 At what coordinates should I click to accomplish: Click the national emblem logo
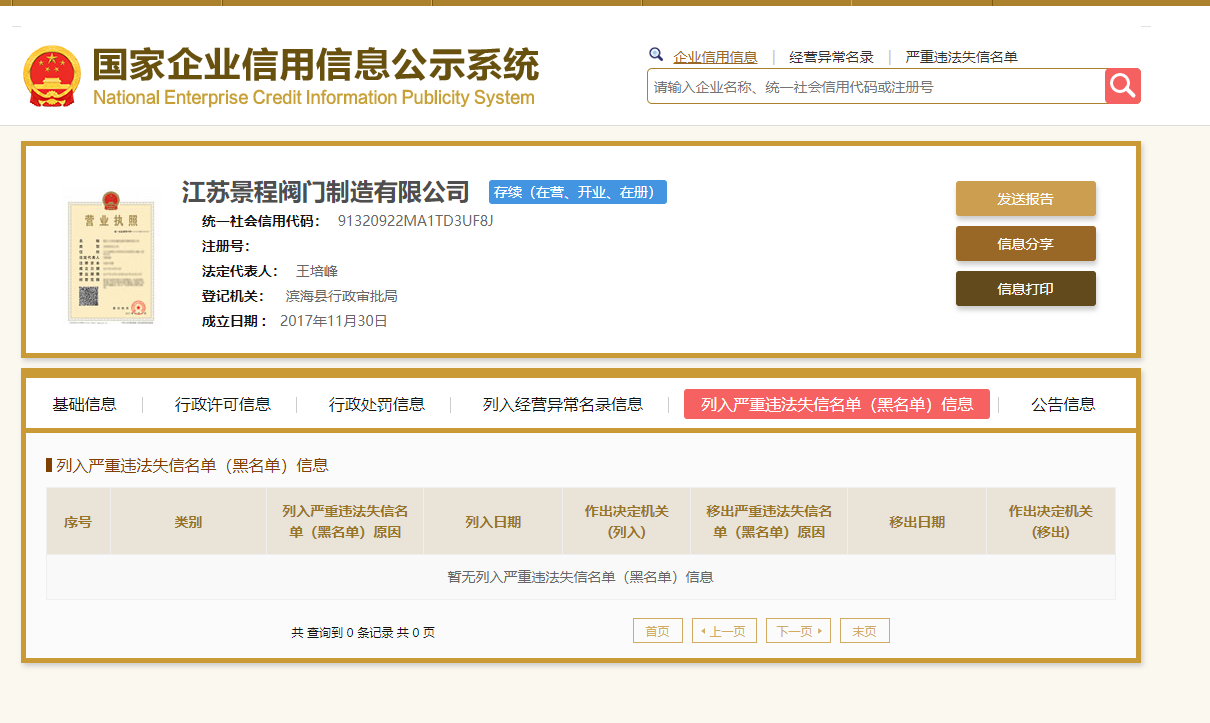pos(52,76)
